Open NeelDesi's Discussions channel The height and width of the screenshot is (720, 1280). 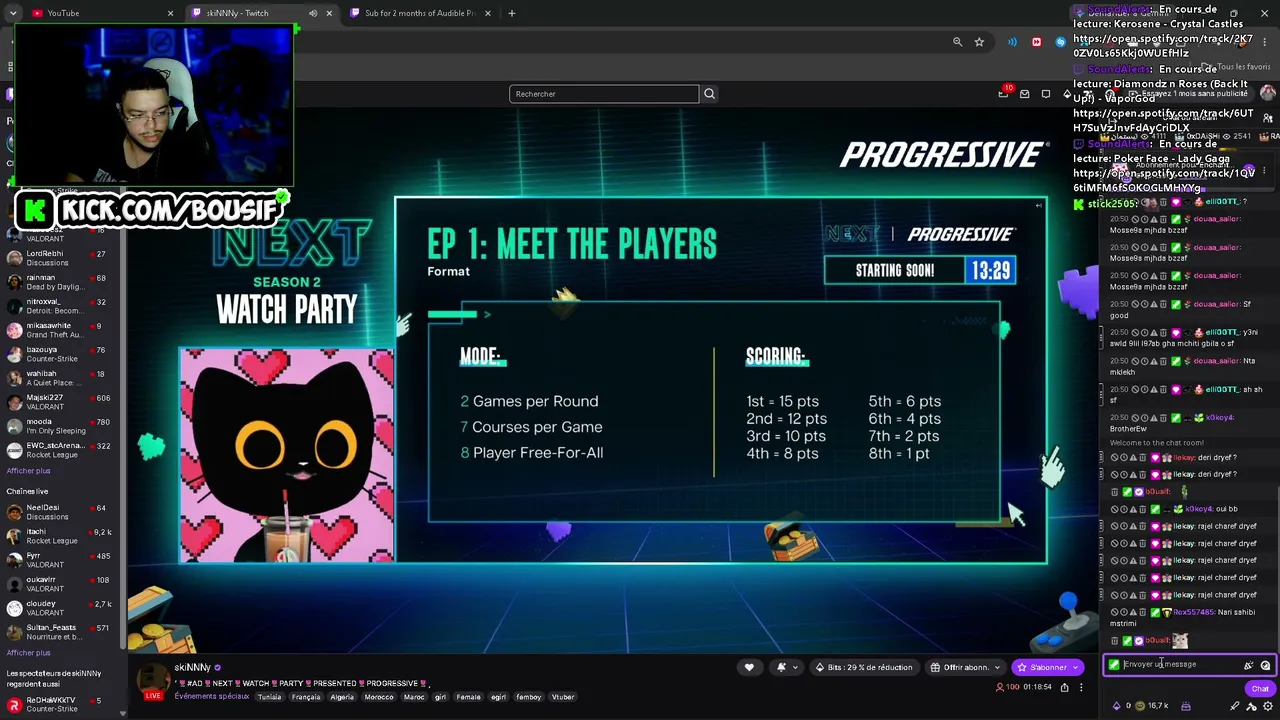pyautogui.click(x=60, y=512)
